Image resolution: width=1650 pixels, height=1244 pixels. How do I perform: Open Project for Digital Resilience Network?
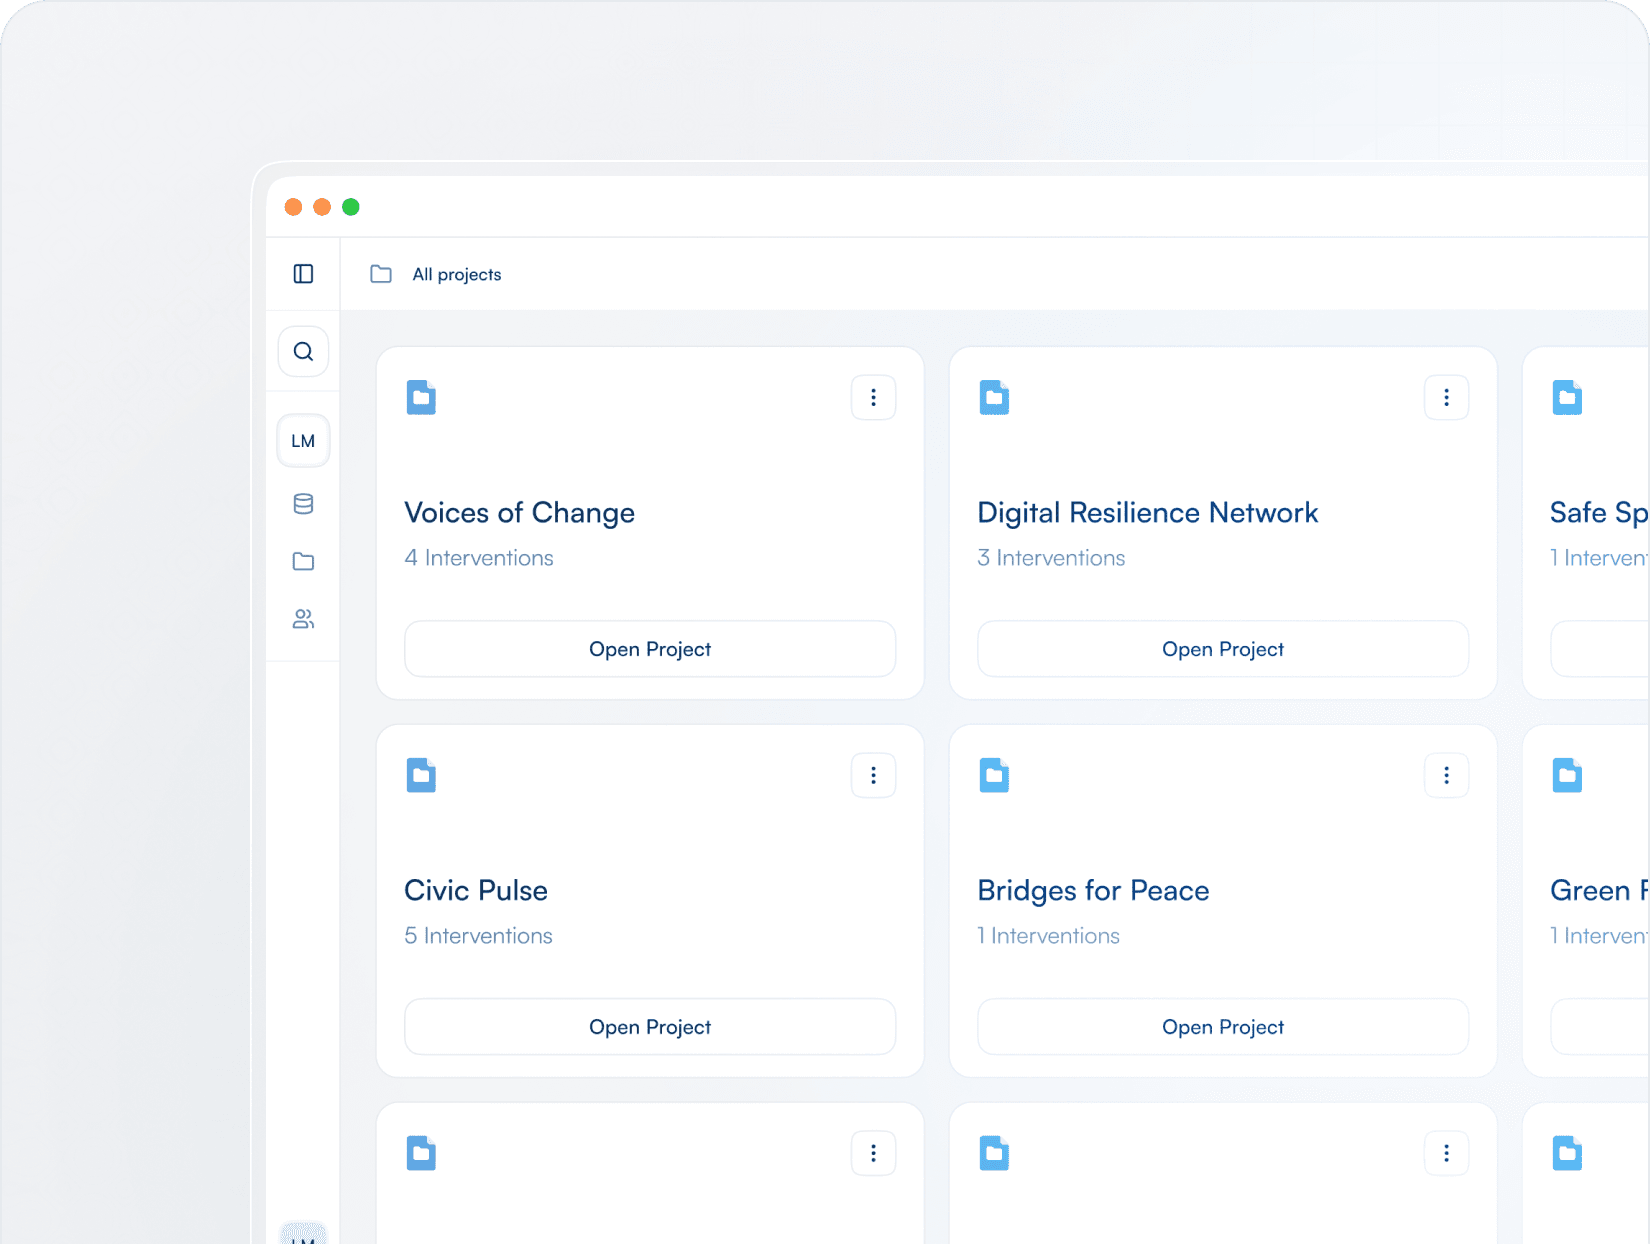click(1223, 649)
